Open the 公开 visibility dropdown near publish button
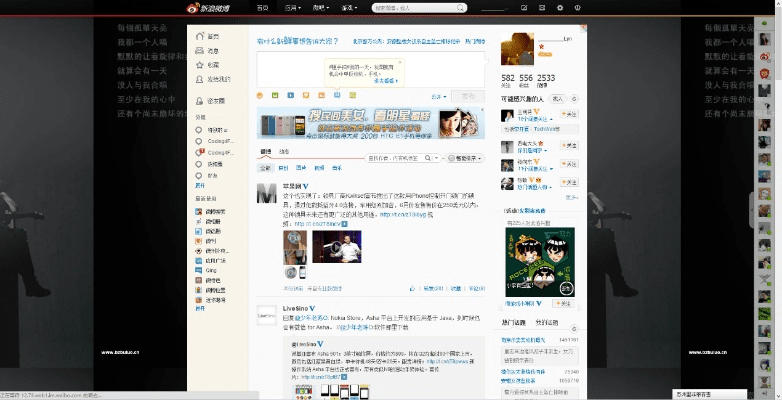Viewport: 782px width, 400px height. [x=438, y=96]
